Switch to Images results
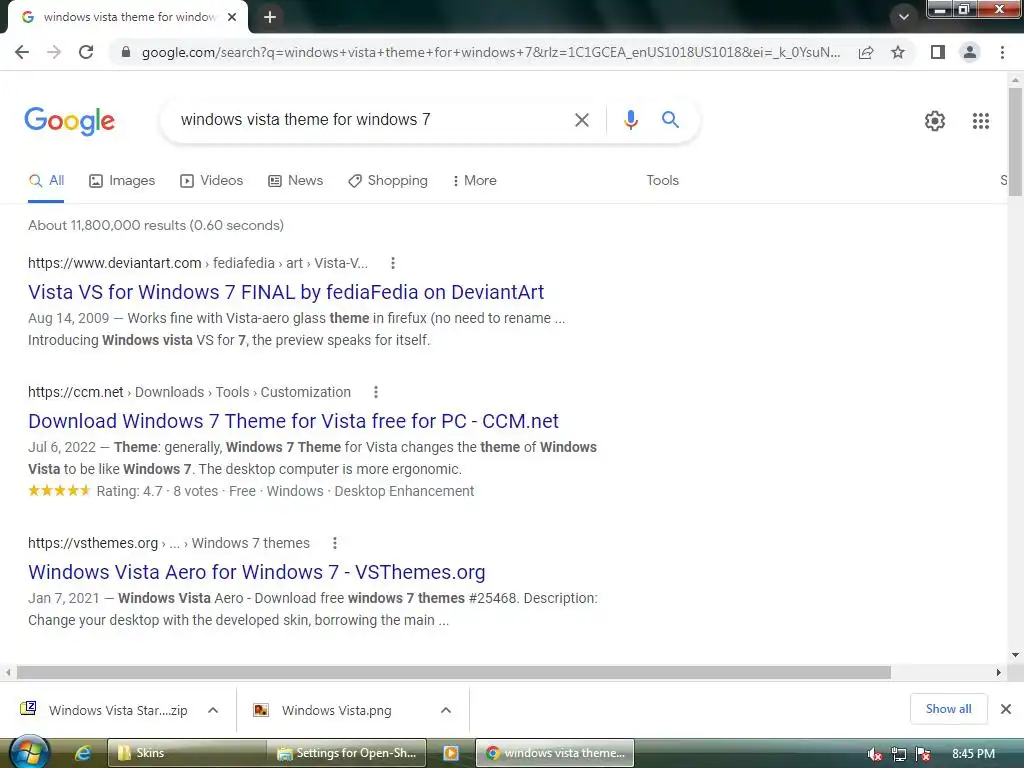The width and height of the screenshot is (1024, 768). click(x=122, y=181)
